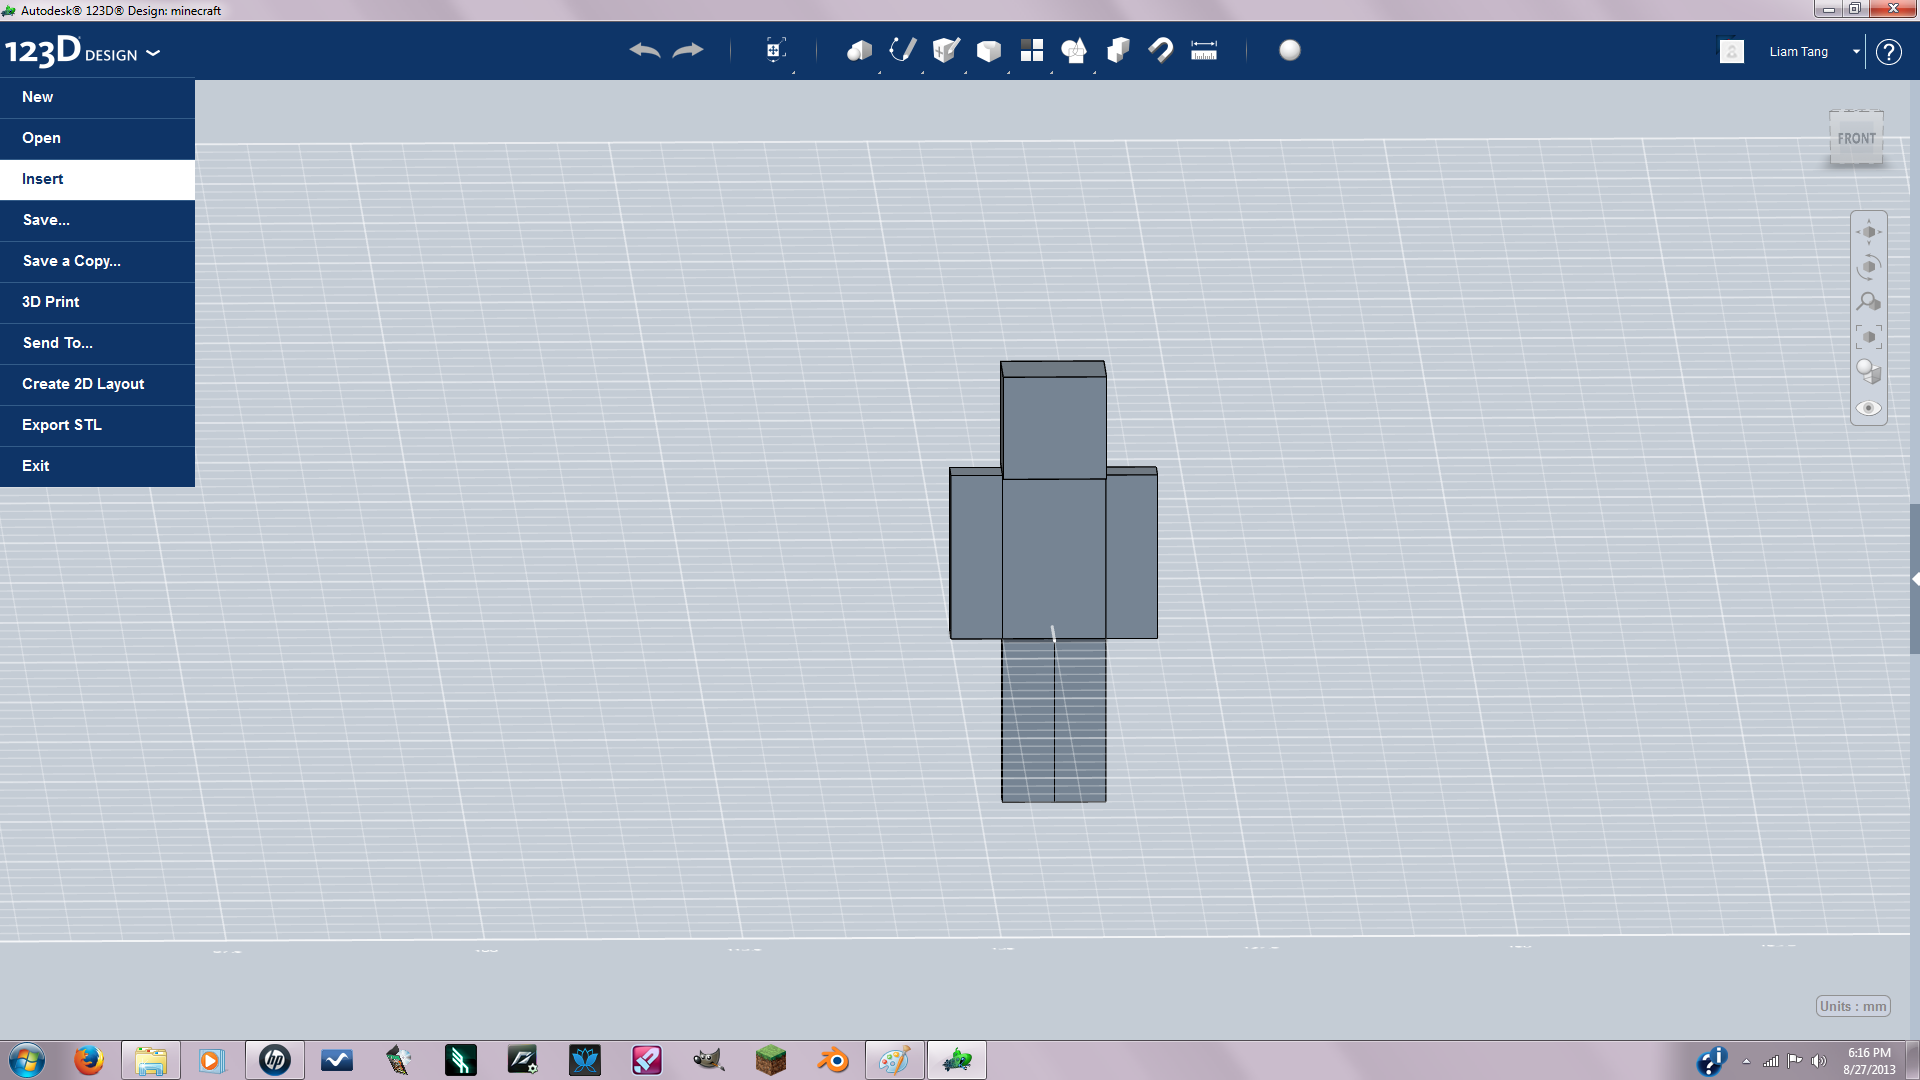Select Create 2D Layout menu entry

[97, 384]
